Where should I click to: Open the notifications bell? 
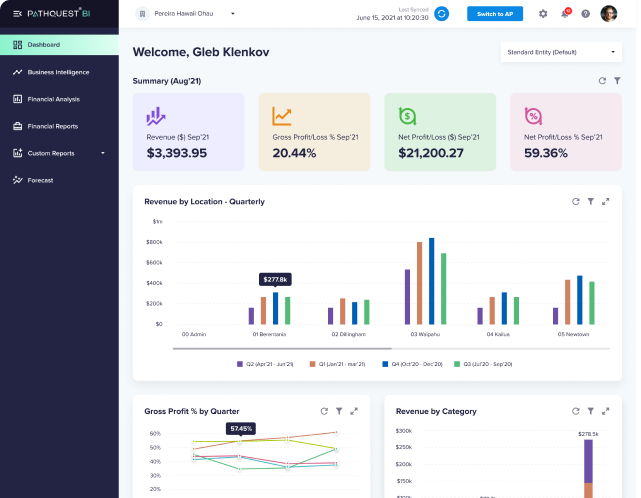coord(565,14)
